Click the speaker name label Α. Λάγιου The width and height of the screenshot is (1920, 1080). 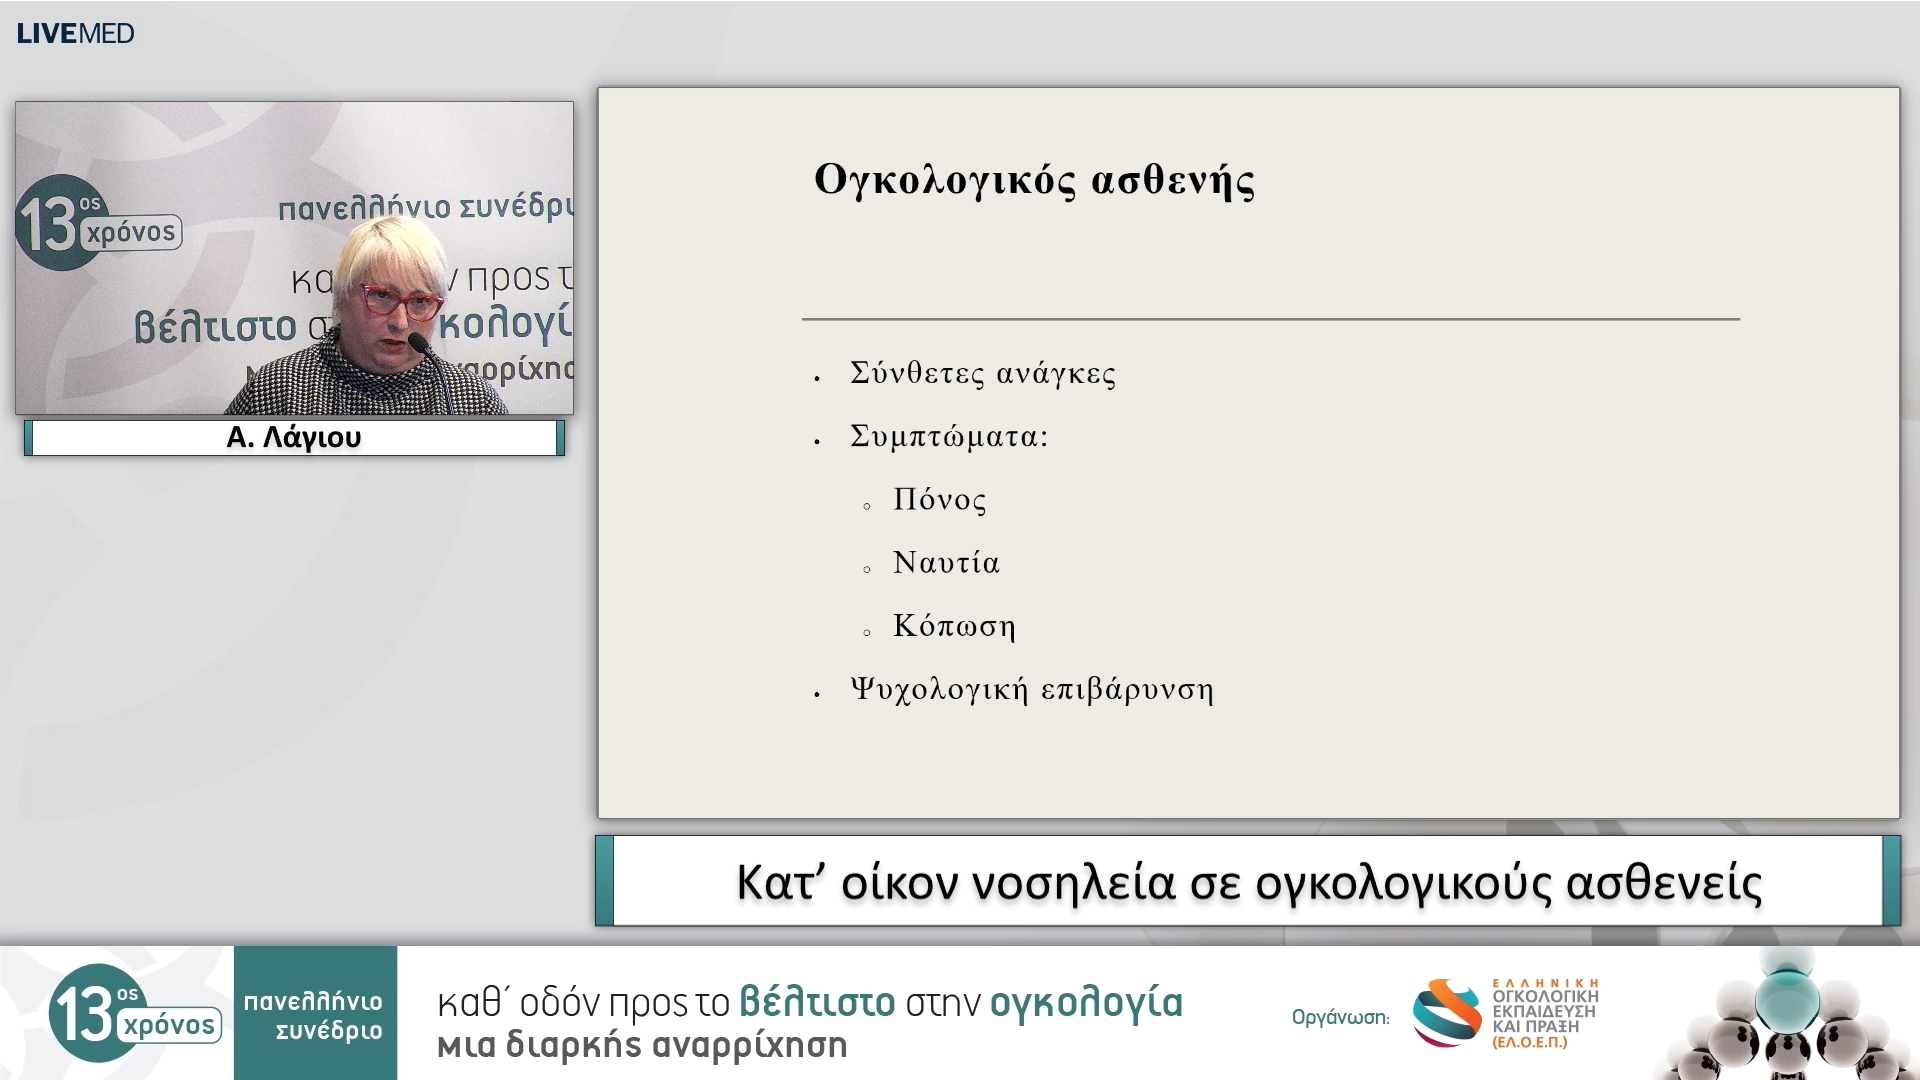(294, 437)
